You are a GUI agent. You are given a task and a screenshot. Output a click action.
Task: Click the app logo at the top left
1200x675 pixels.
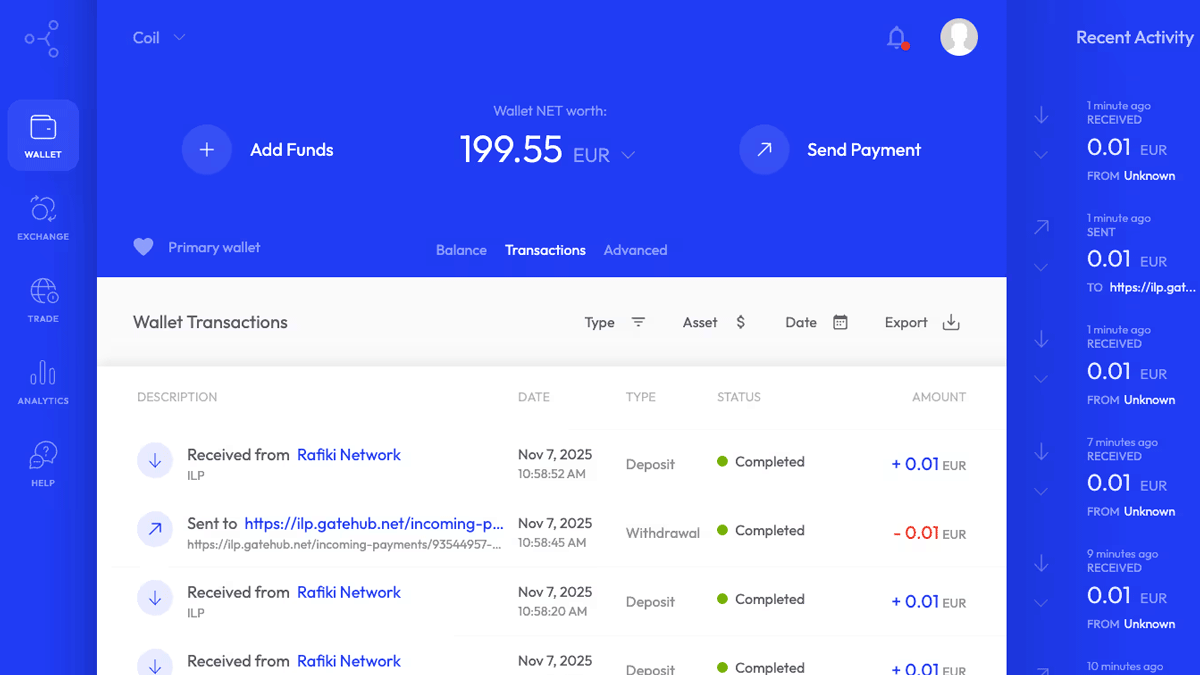[43, 38]
